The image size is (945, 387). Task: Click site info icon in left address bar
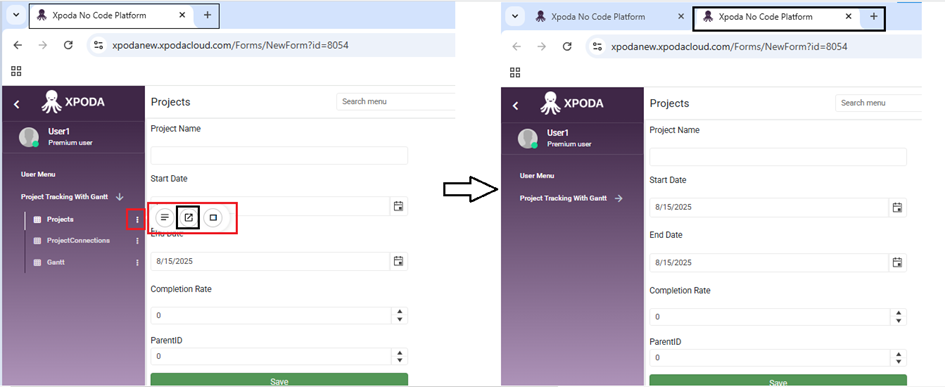[99, 45]
